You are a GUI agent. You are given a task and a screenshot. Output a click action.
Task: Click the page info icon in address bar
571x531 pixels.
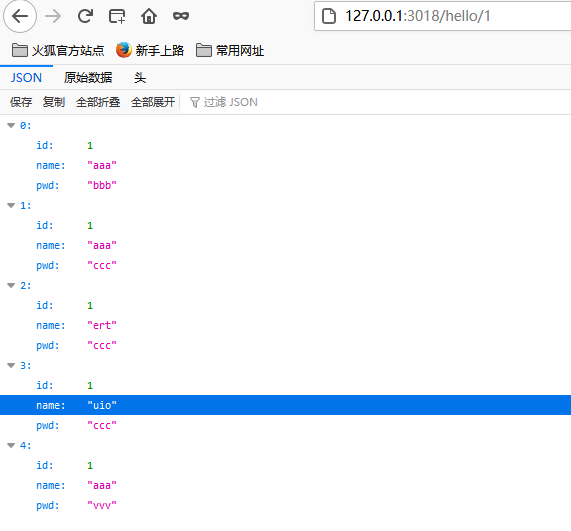329,16
